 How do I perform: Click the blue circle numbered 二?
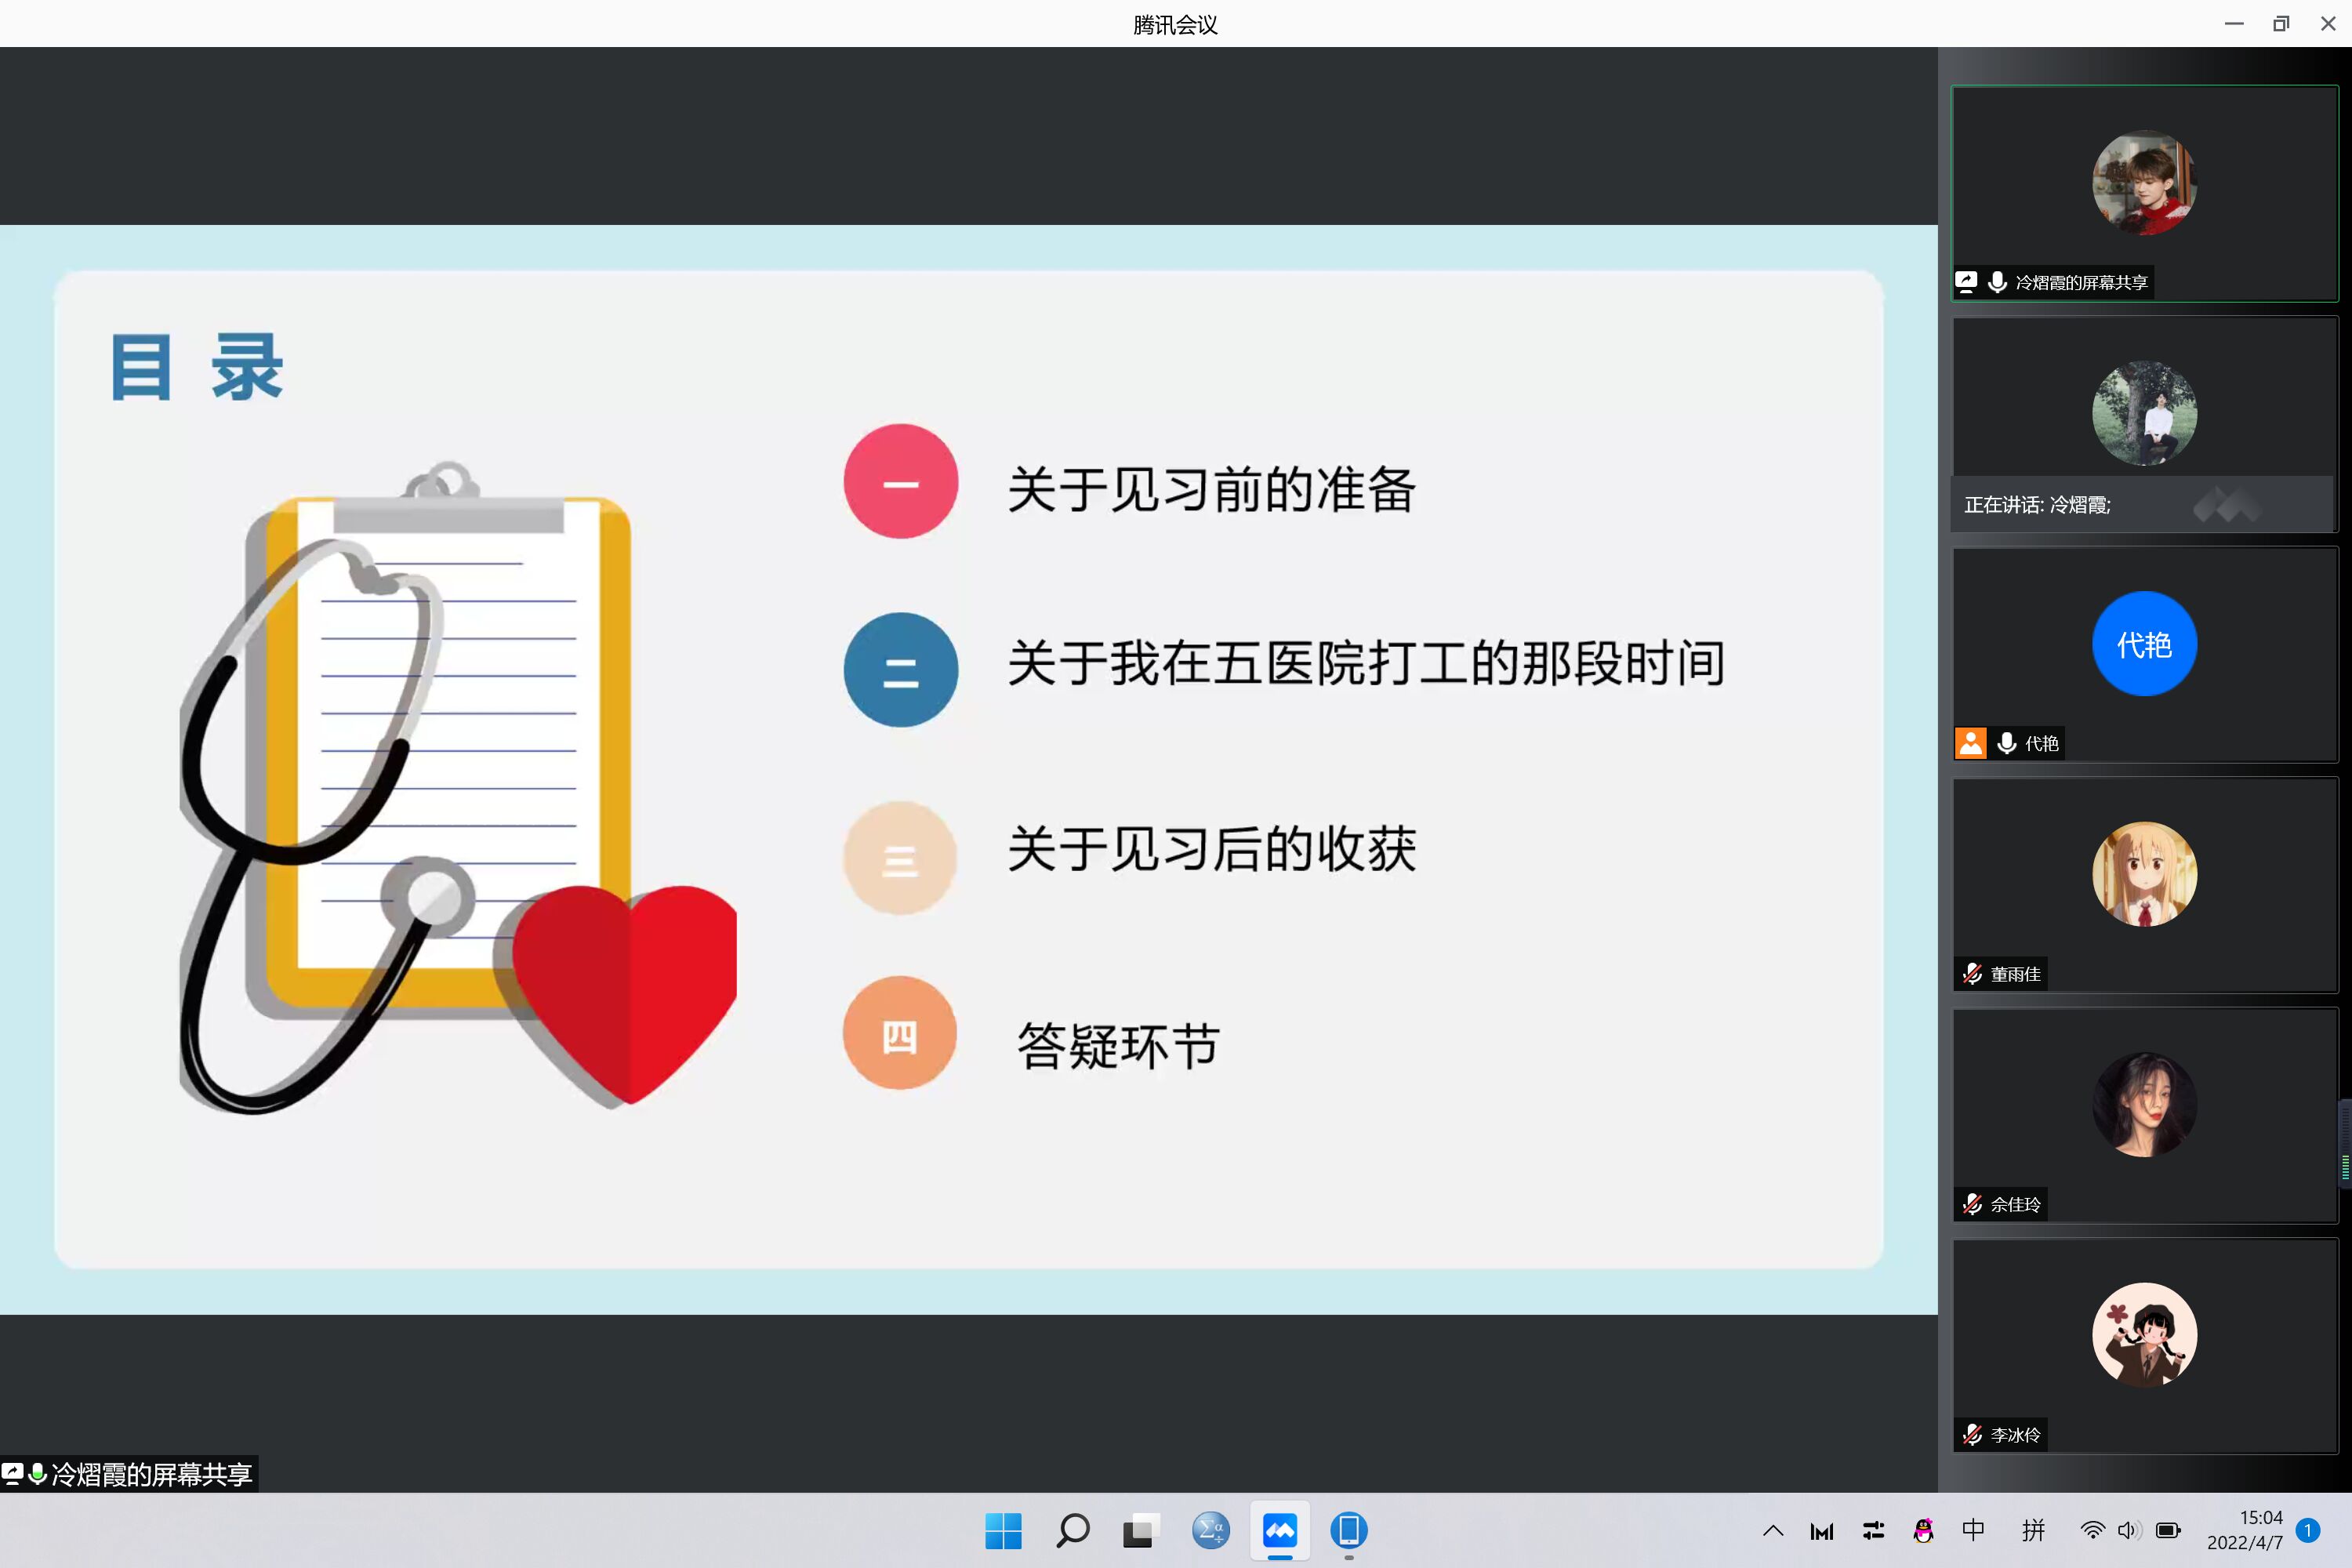[900, 670]
